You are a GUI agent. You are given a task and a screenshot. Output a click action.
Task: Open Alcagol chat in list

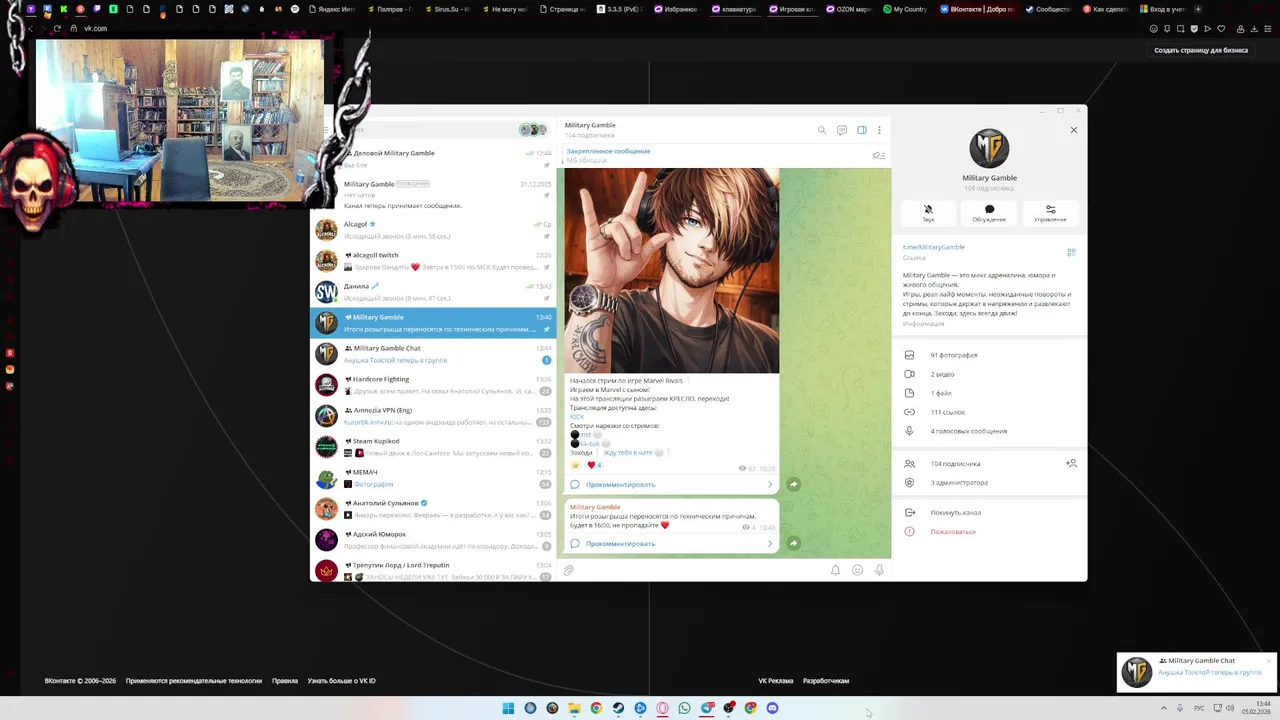(434, 230)
